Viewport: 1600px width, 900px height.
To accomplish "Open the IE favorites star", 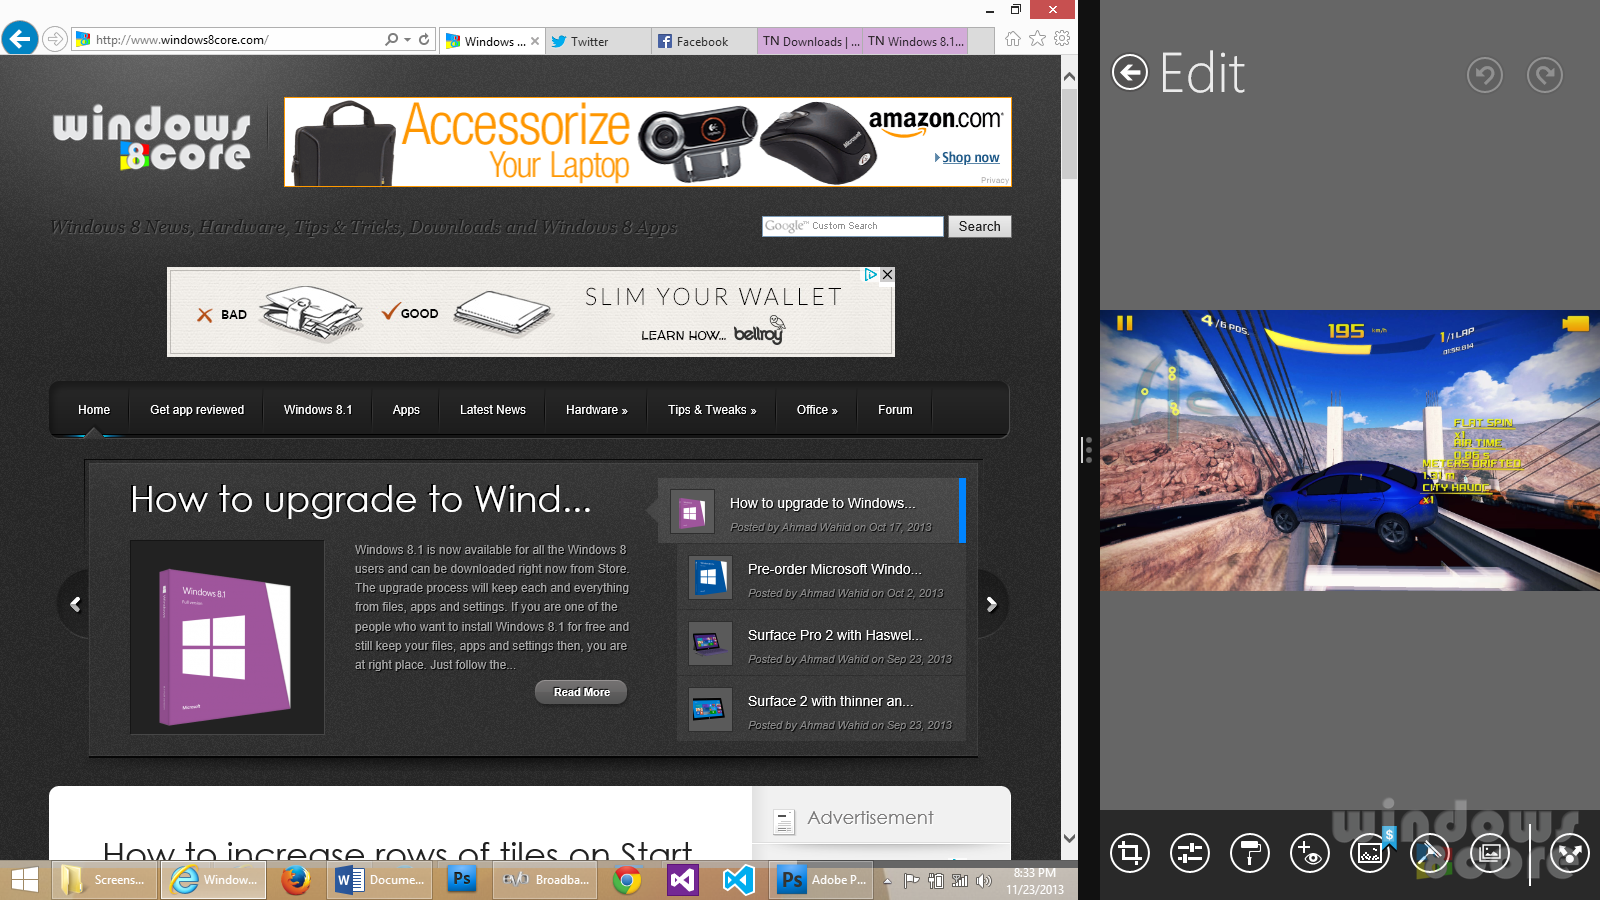I will point(1038,39).
